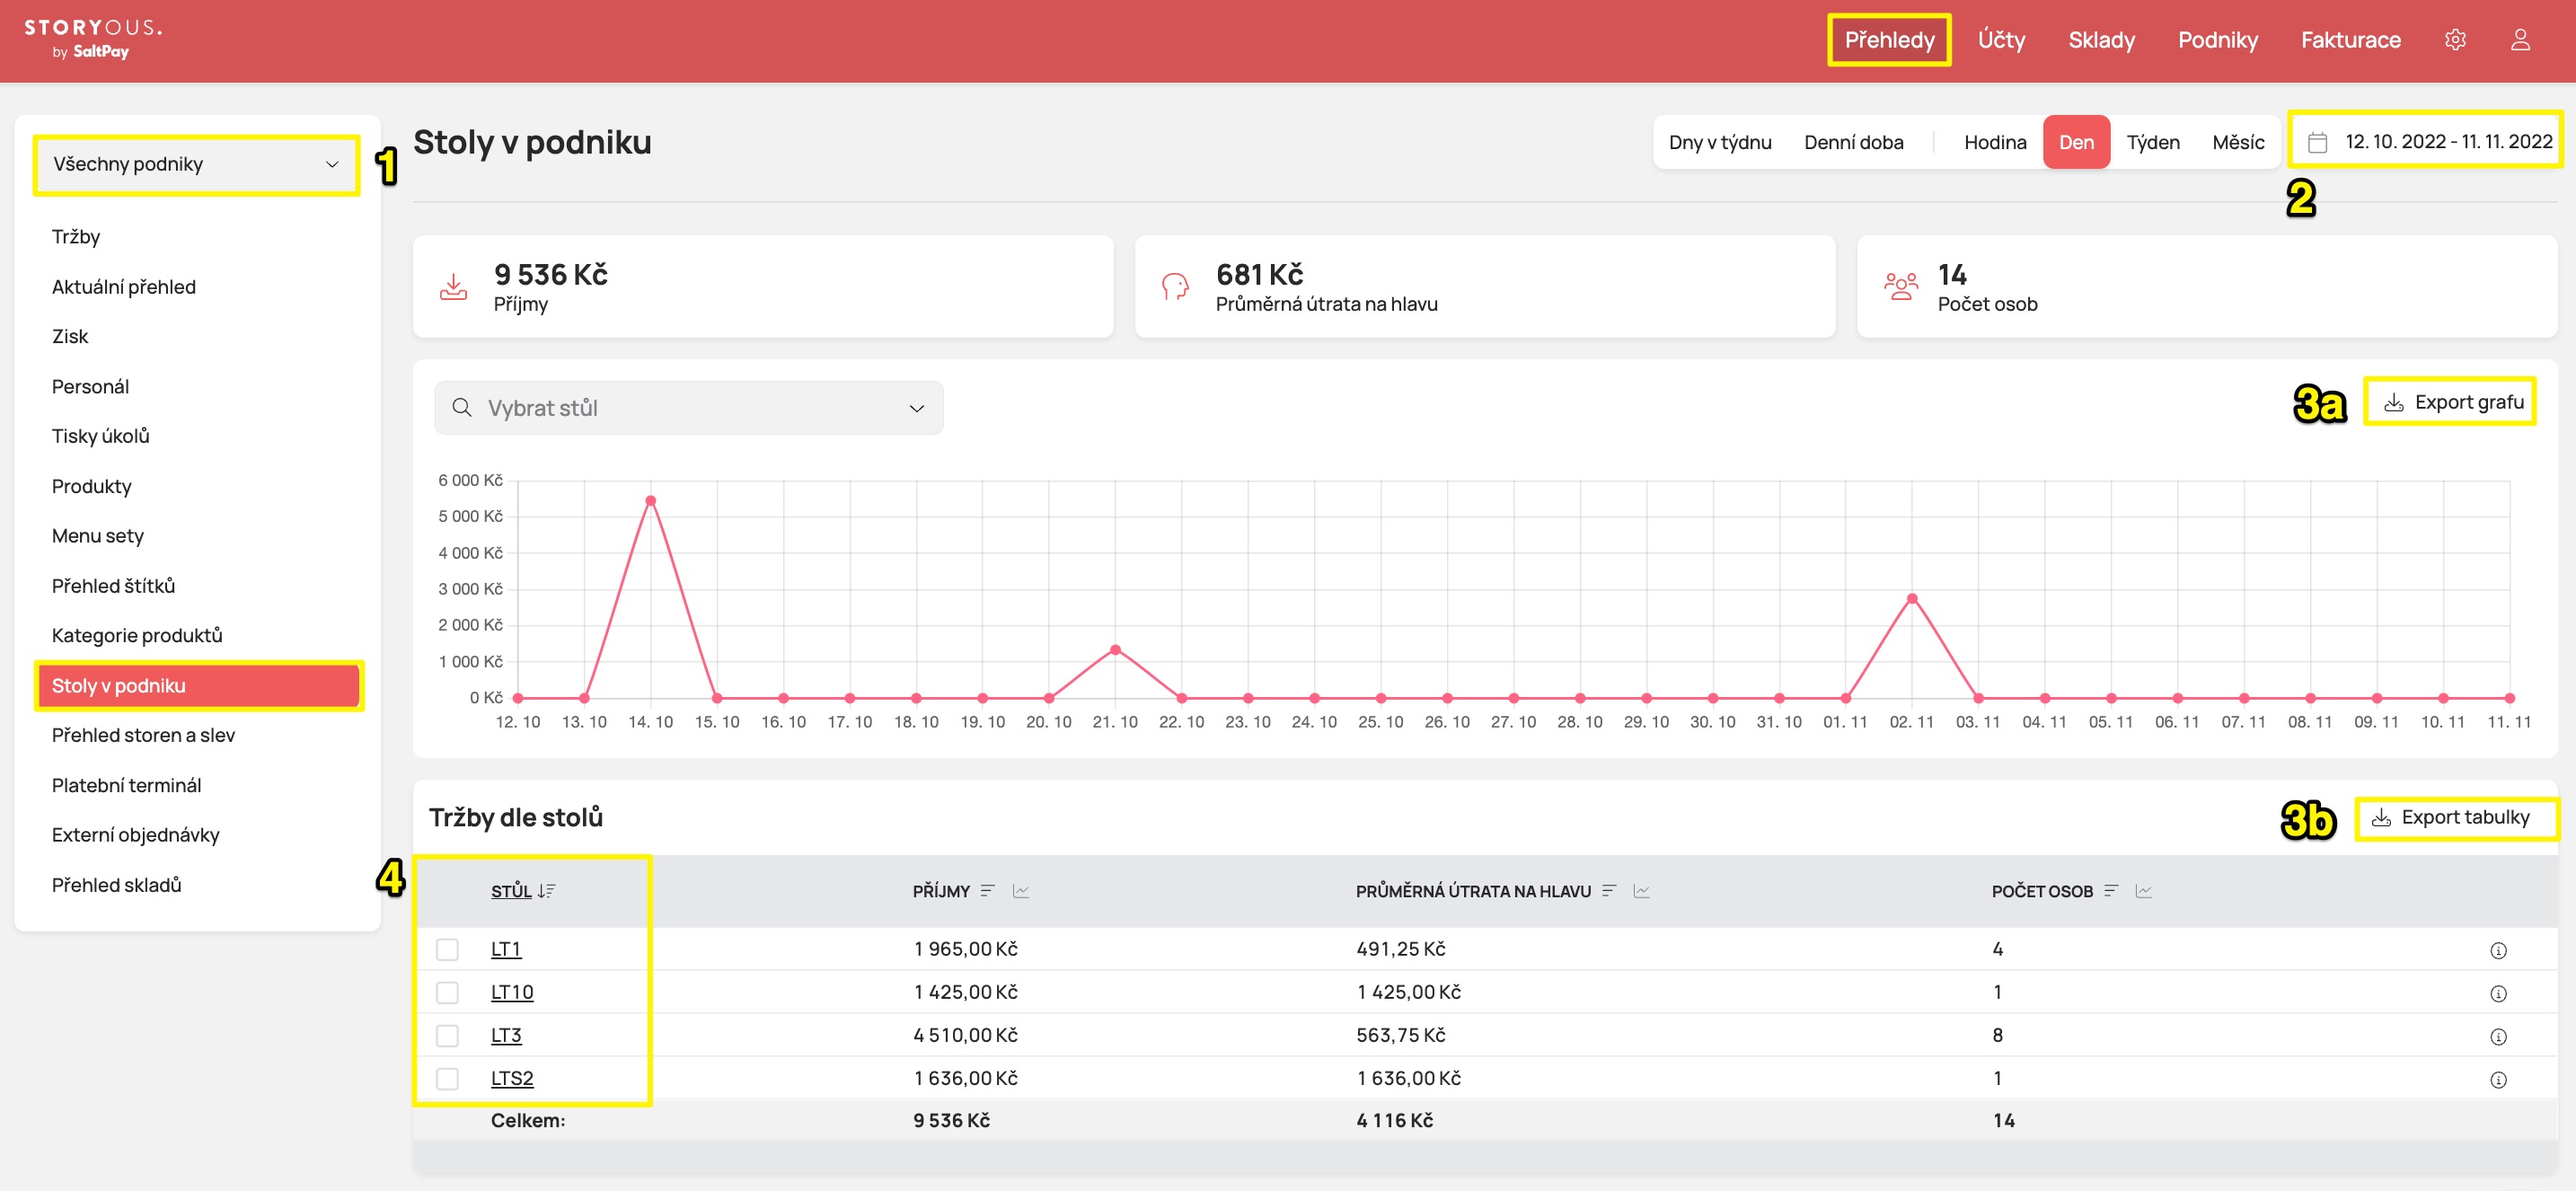Open the LT3 table link
The width and height of the screenshot is (2576, 1191).
[506, 1035]
